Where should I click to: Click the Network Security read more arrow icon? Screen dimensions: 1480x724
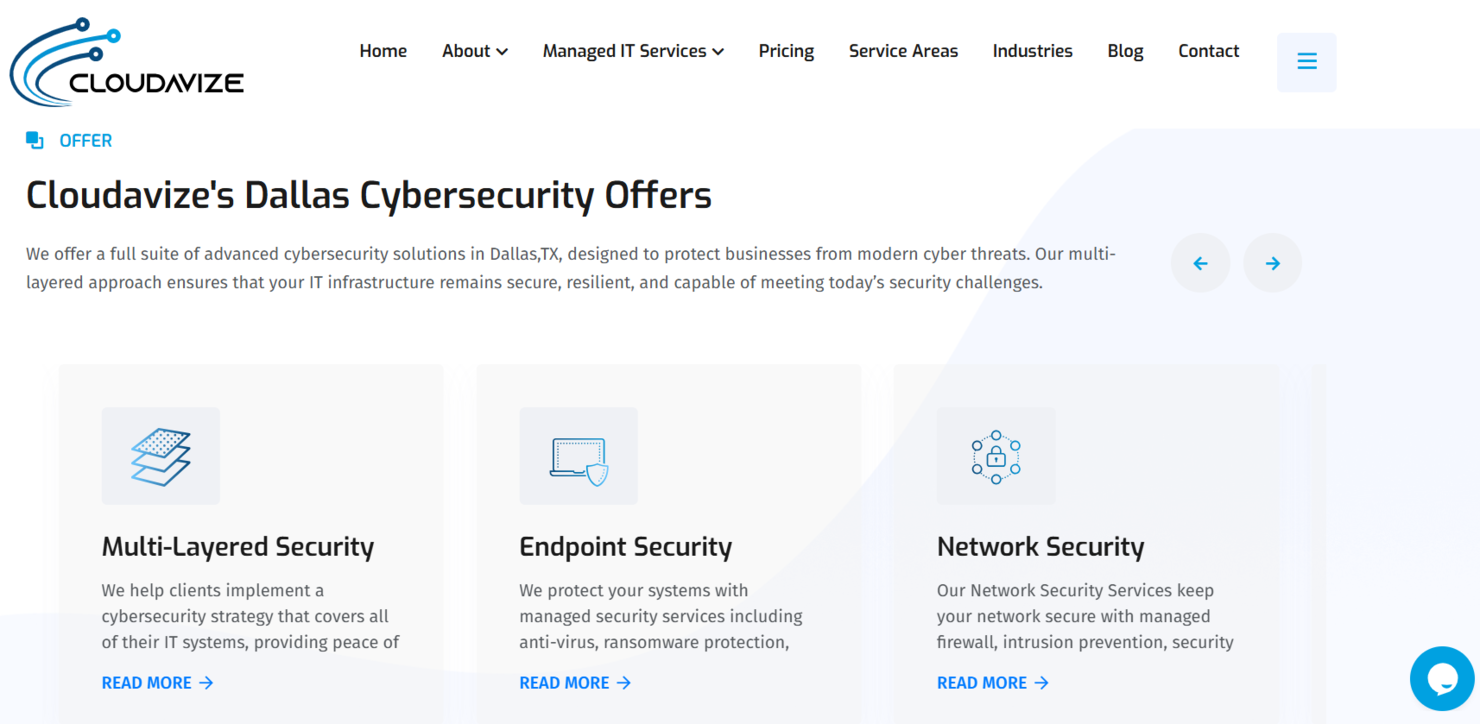point(1042,682)
